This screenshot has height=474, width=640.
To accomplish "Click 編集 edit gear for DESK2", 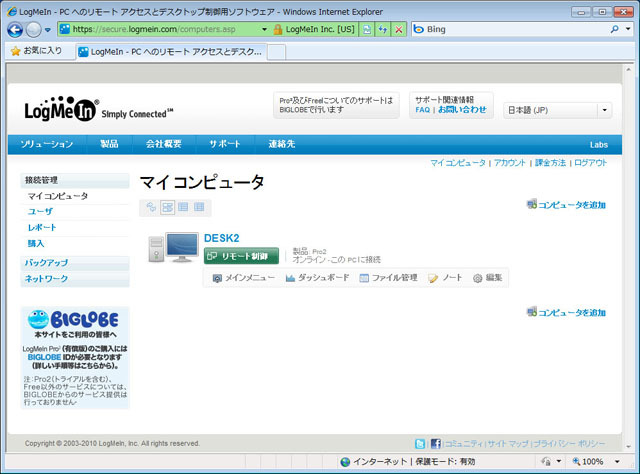I will click(x=487, y=278).
